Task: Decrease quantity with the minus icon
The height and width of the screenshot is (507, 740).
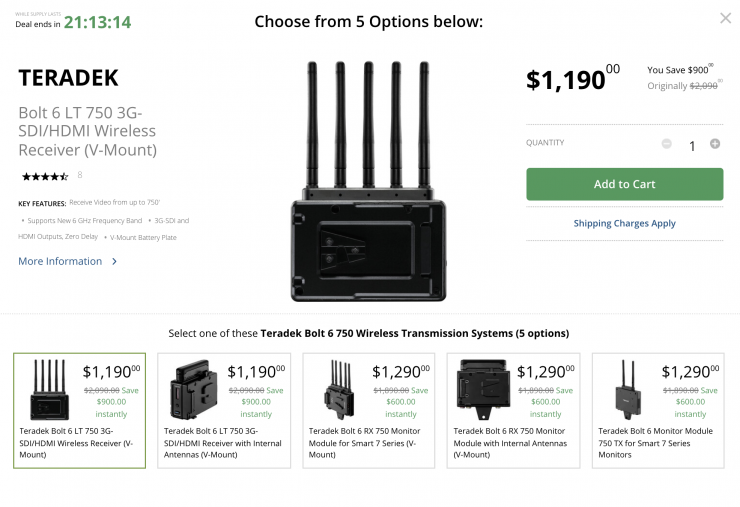Action: 667,144
